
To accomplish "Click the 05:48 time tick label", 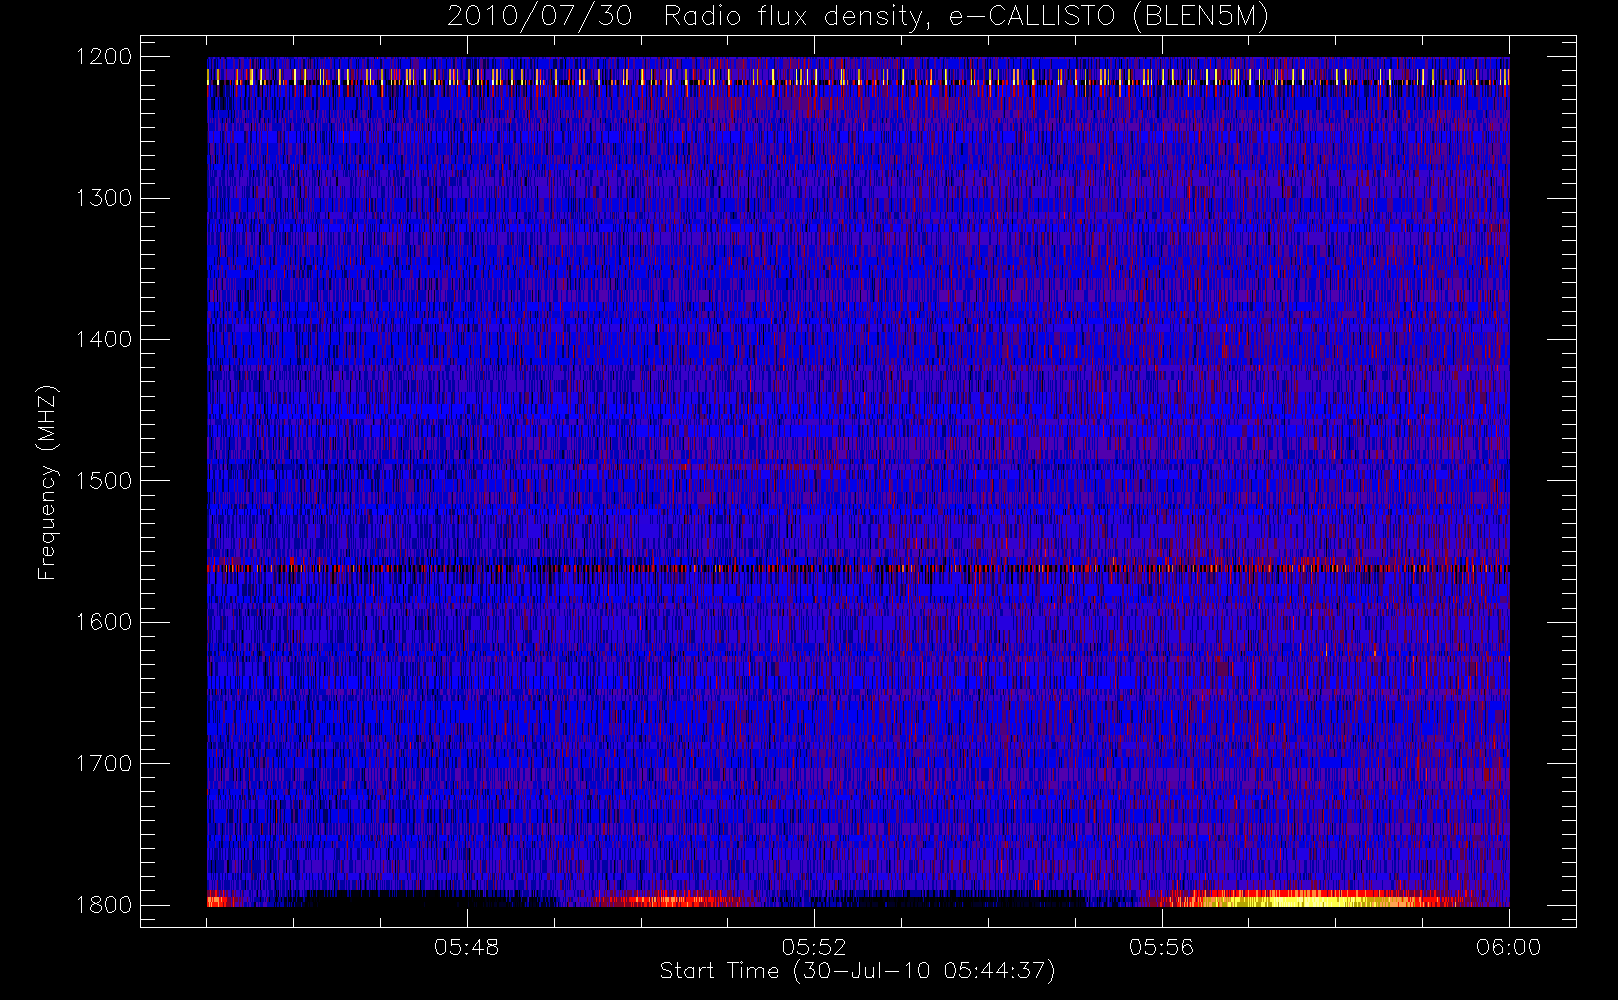I will (x=467, y=947).
